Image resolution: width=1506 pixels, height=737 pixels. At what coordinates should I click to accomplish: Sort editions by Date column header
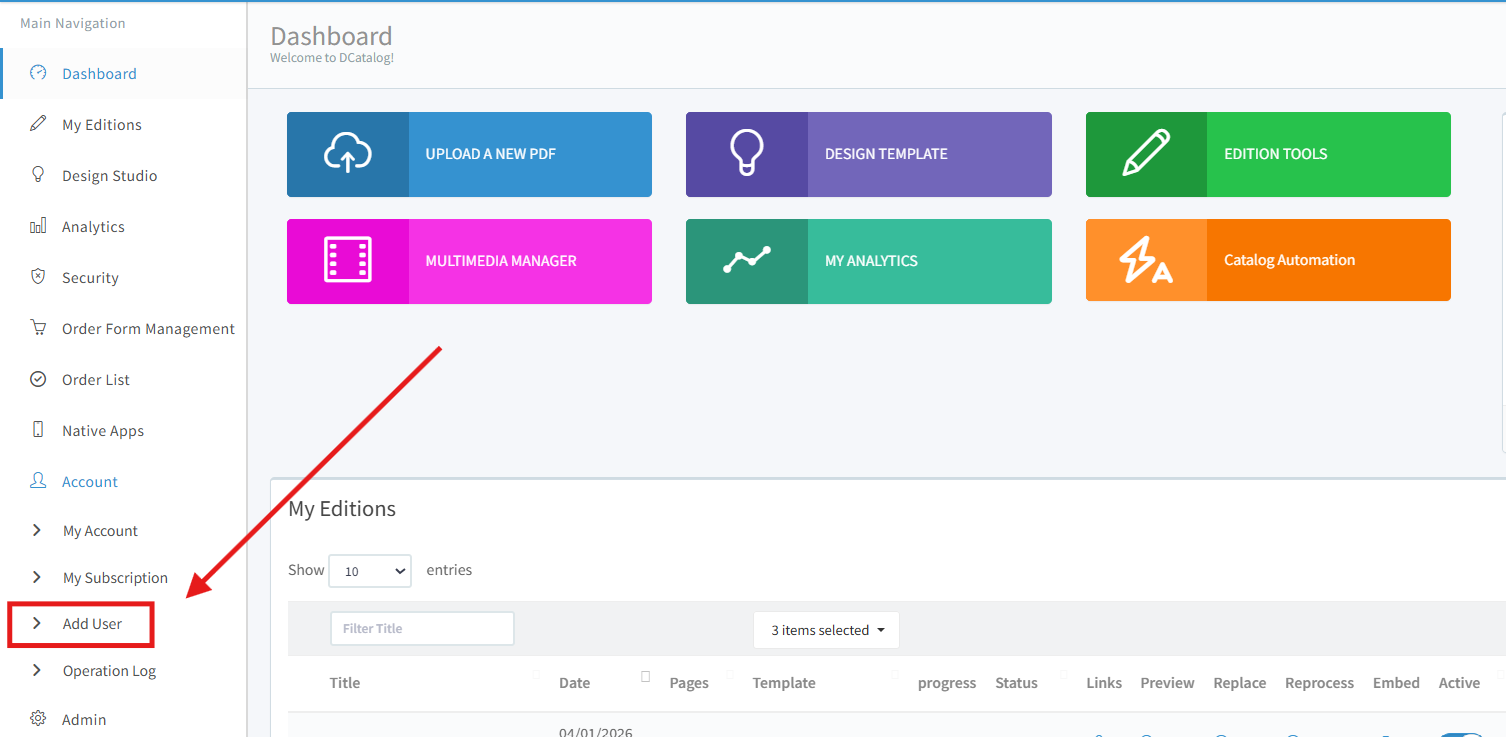[574, 683]
